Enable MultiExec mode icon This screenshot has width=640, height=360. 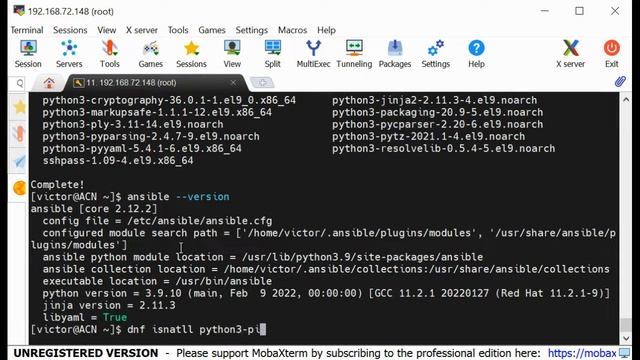313,54
